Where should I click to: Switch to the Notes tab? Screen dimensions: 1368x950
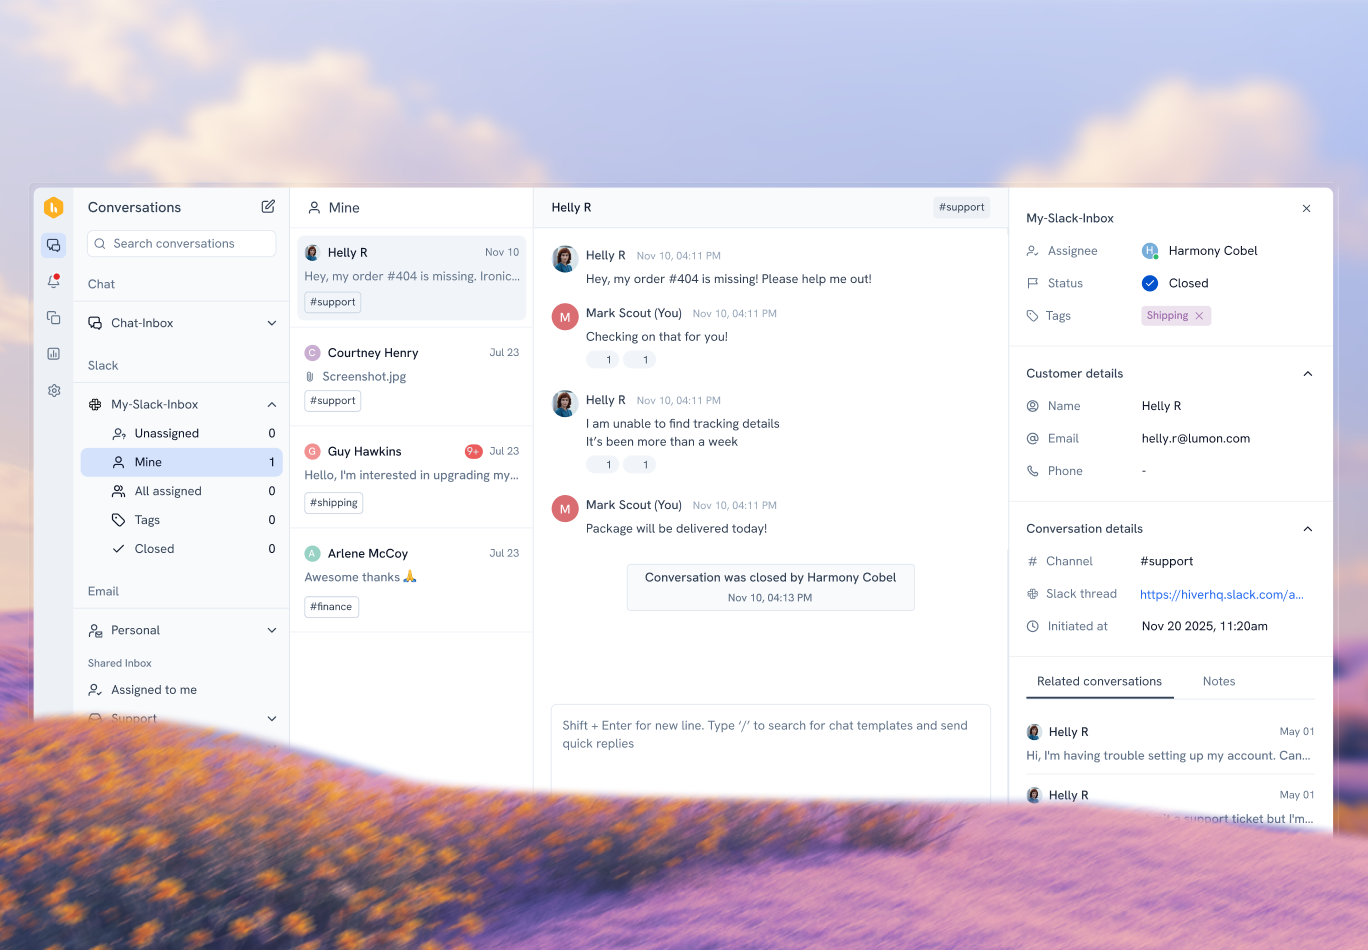[x=1219, y=682]
